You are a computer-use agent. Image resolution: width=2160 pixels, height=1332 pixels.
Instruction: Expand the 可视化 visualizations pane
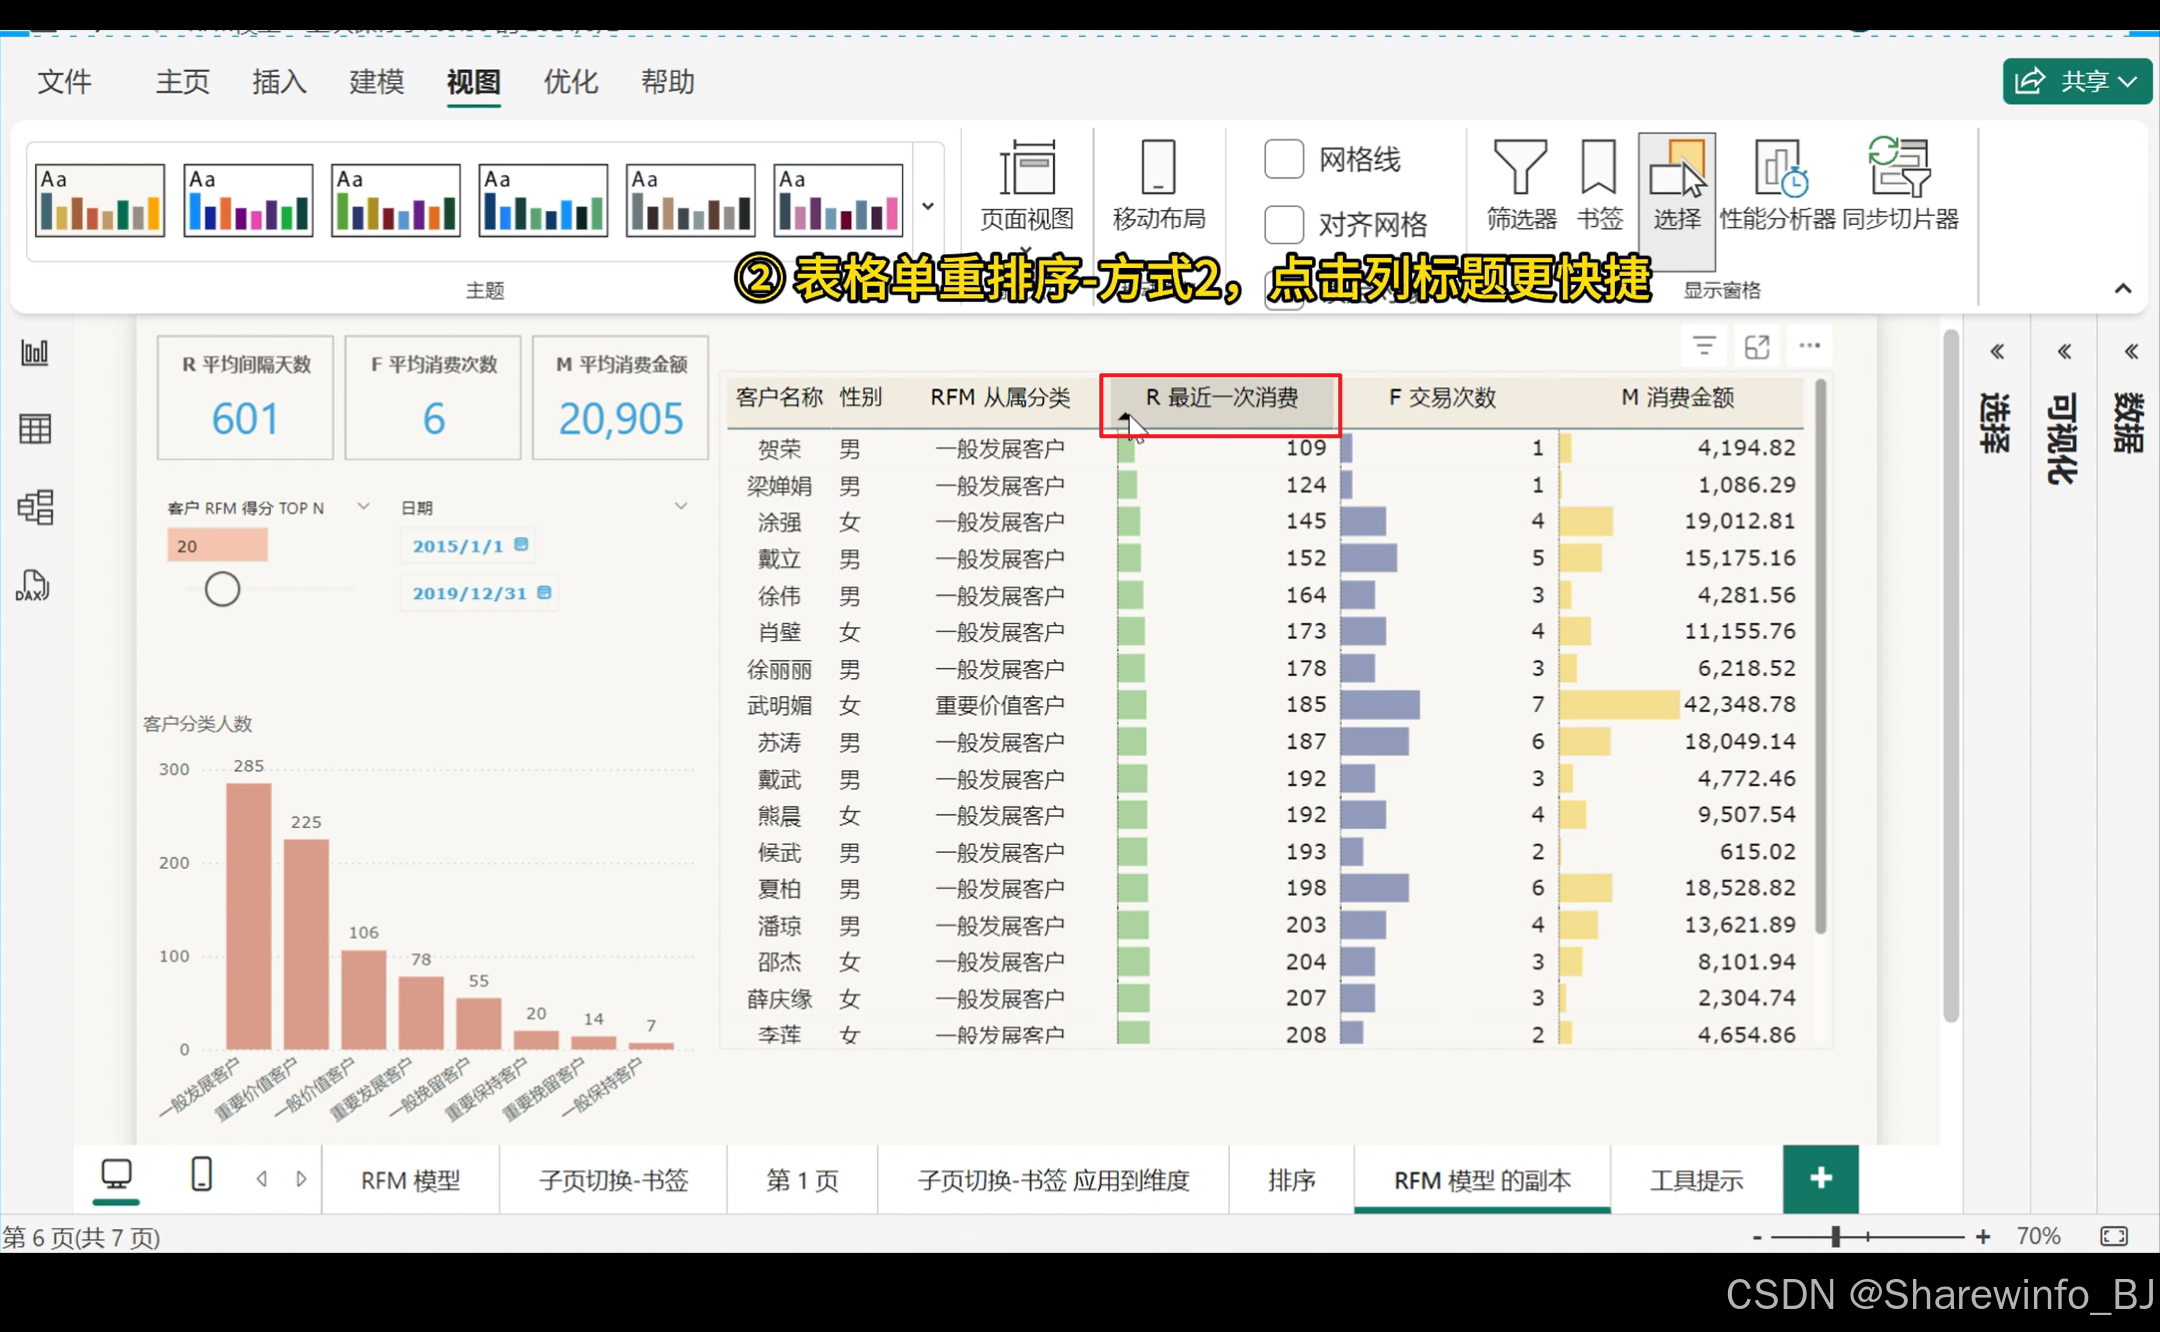pyautogui.click(x=2064, y=351)
